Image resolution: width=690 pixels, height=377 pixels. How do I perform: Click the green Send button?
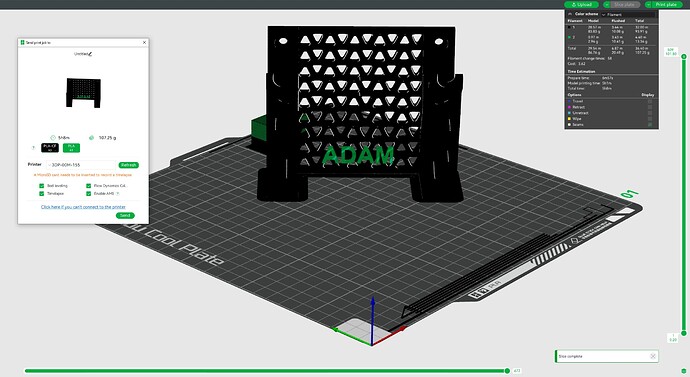(x=125, y=216)
